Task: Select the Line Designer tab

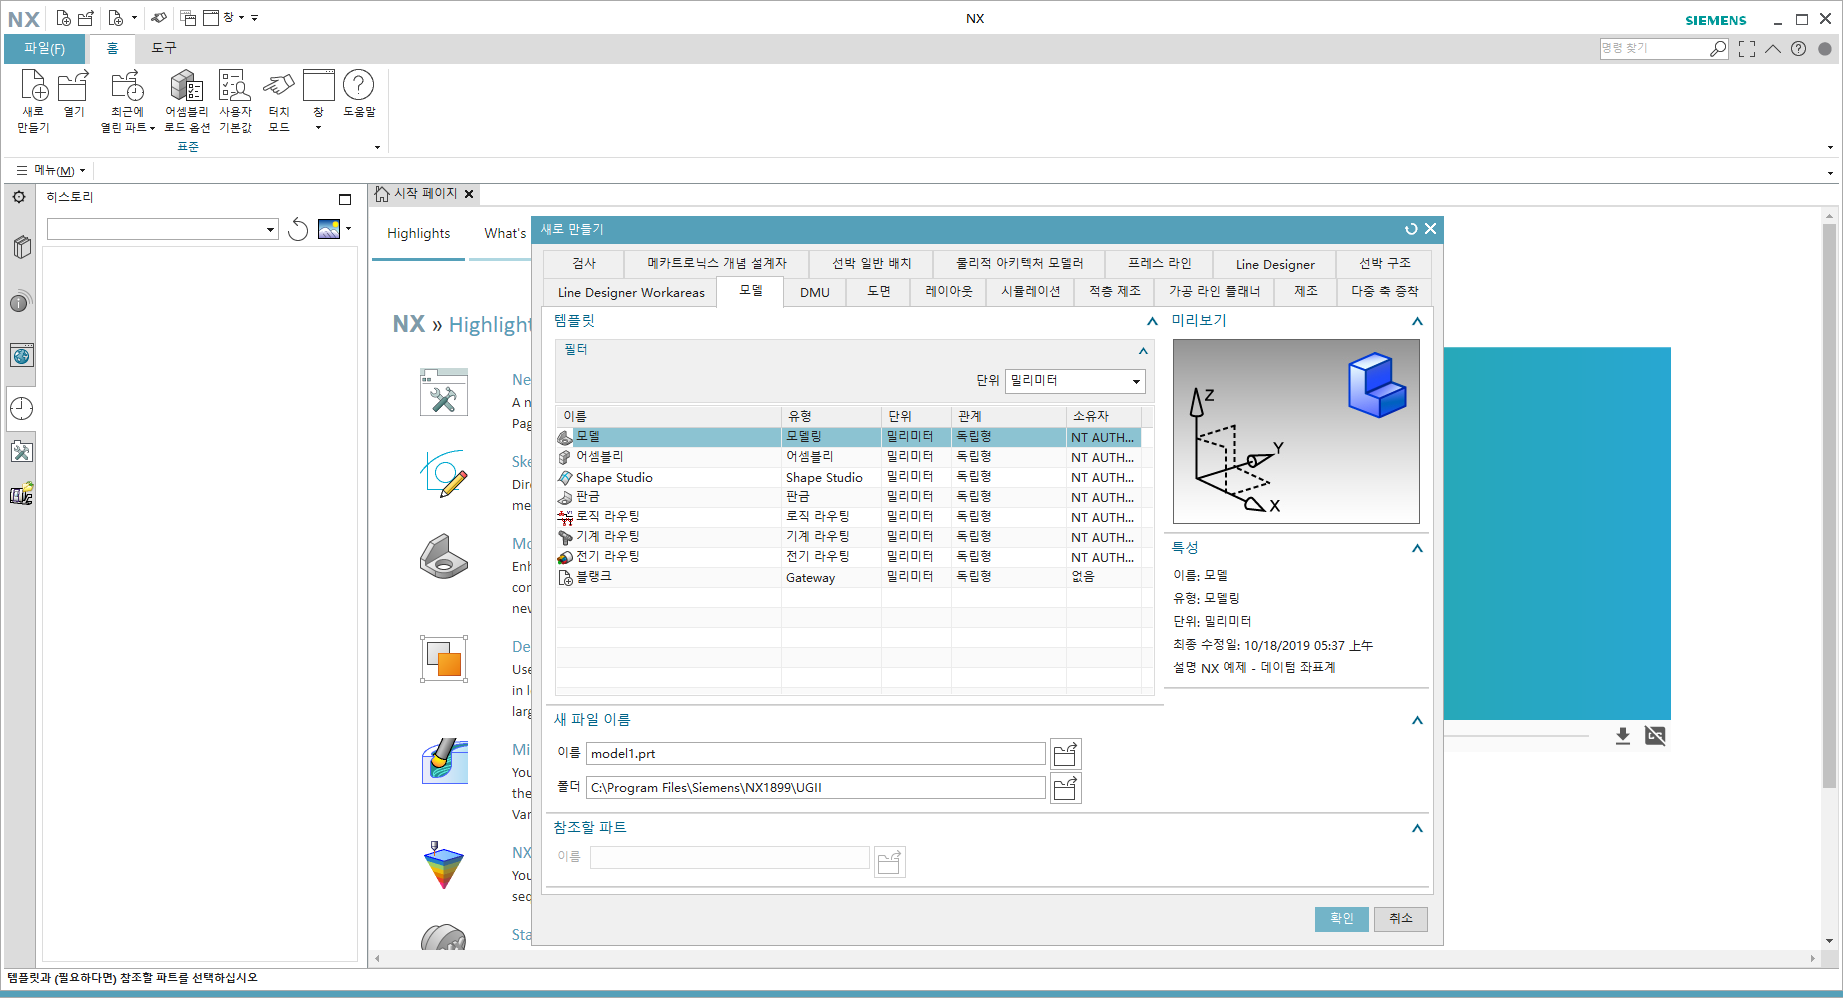Action: (1275, 264)
